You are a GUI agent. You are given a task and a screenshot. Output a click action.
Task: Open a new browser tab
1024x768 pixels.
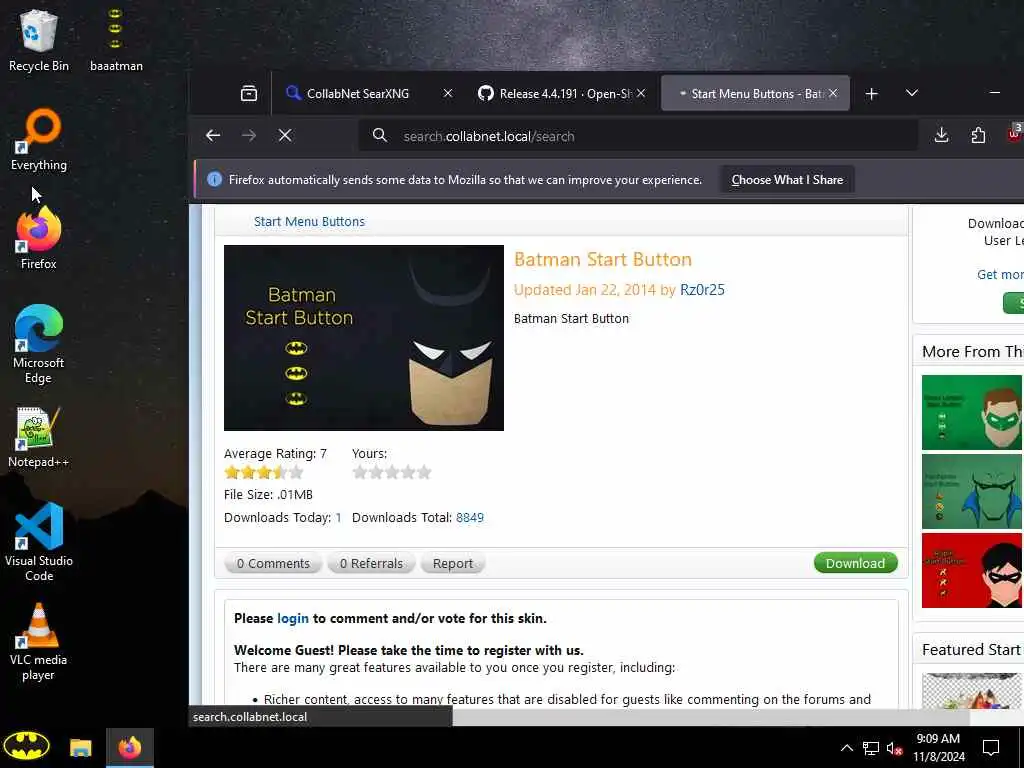[871, 93]
